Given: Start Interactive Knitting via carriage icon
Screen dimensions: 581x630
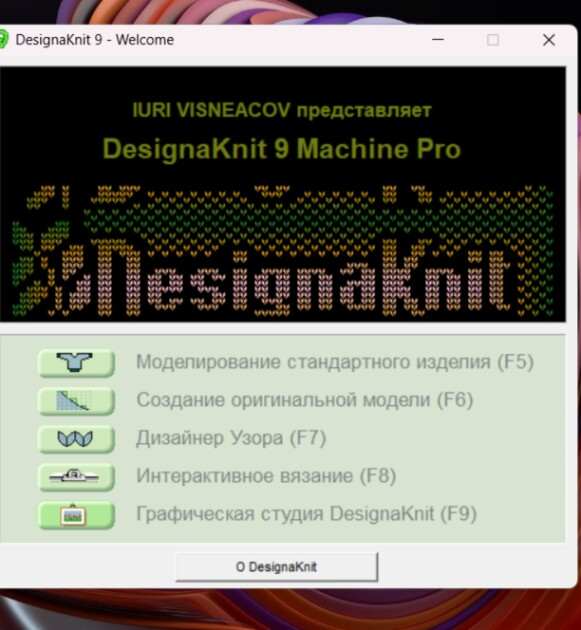Looking at the screenshot, I should (76, 477).
